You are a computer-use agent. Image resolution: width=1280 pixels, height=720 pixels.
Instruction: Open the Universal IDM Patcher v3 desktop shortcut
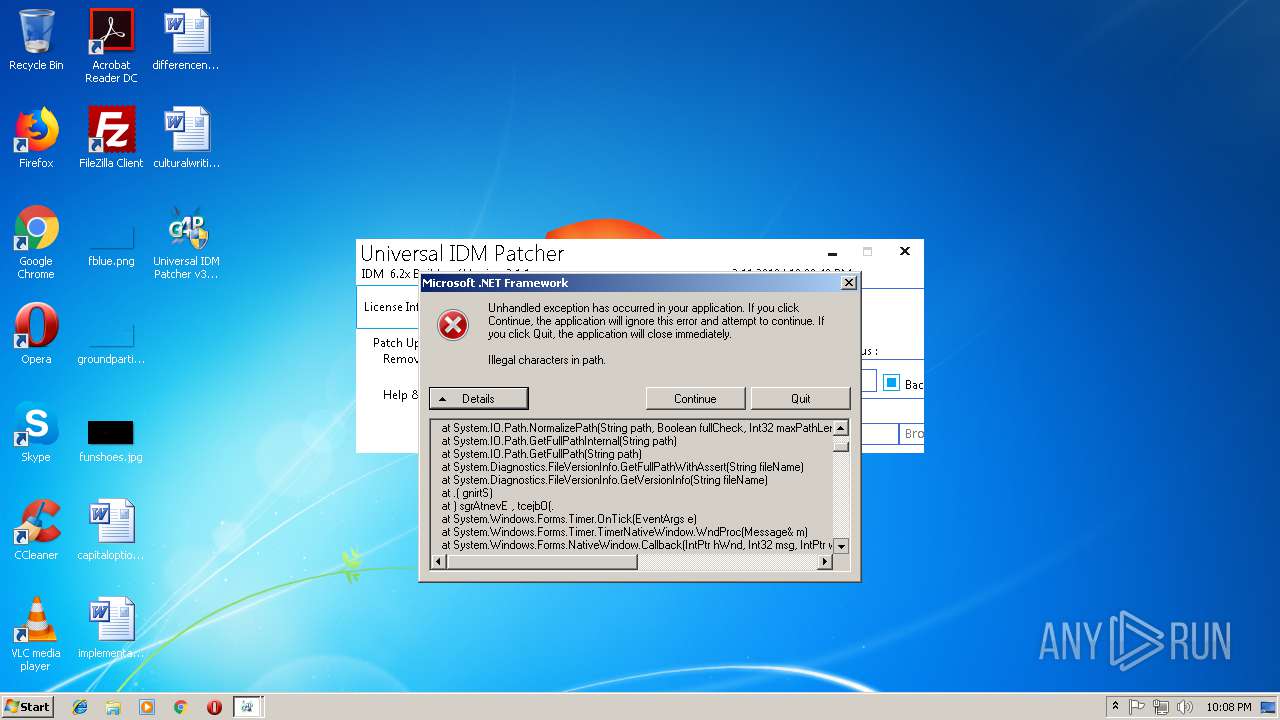186,242
